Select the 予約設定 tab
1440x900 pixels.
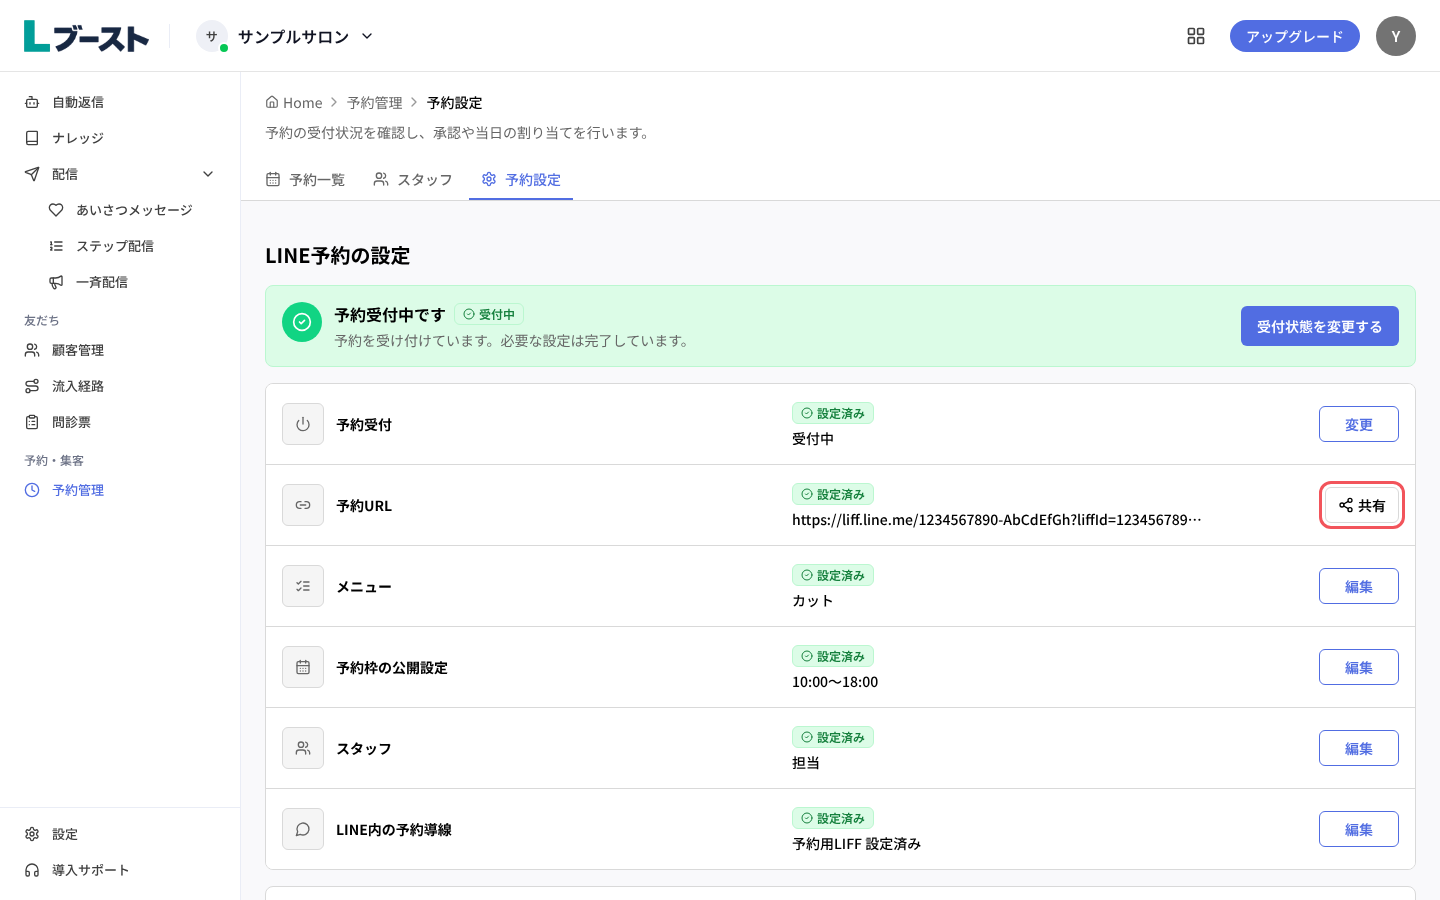521,180
